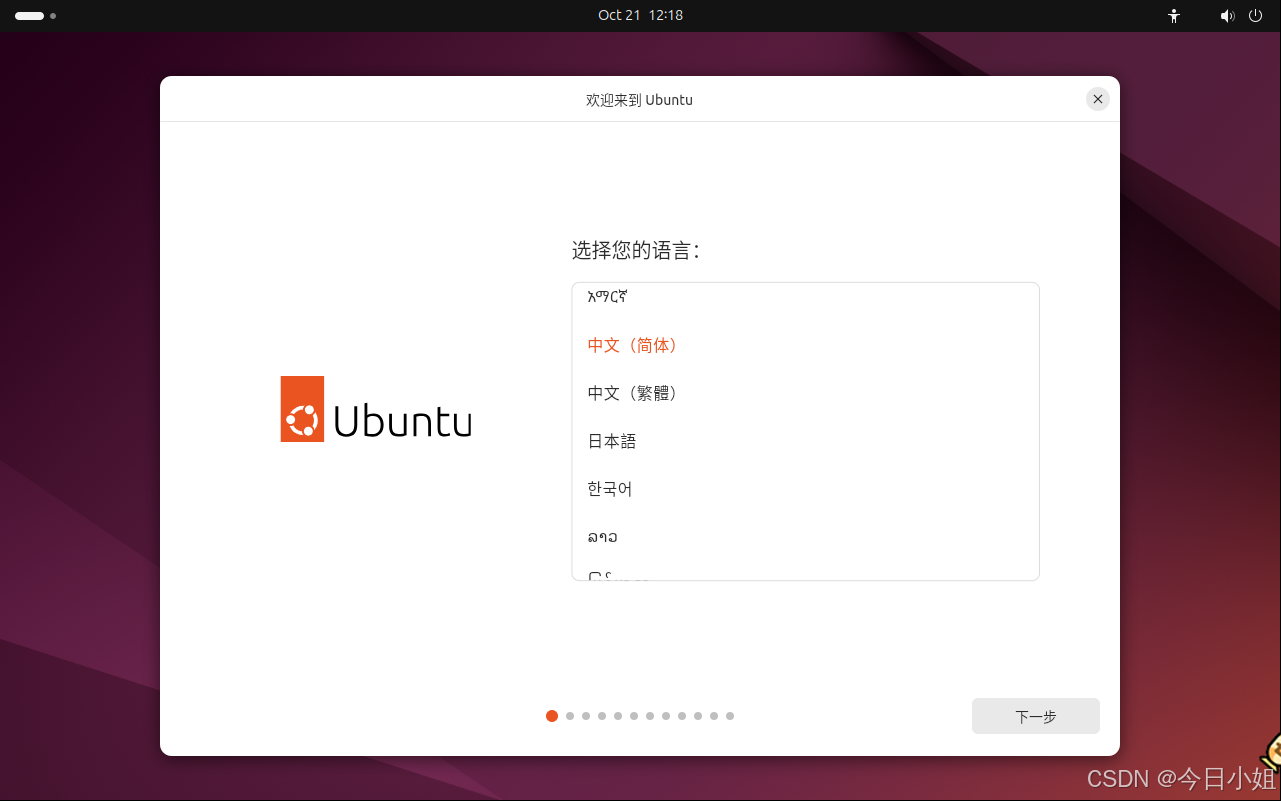The image size is (1281, 801).
Task: Click the small workspace dot beside Activities
Action: tap(53, 16)
